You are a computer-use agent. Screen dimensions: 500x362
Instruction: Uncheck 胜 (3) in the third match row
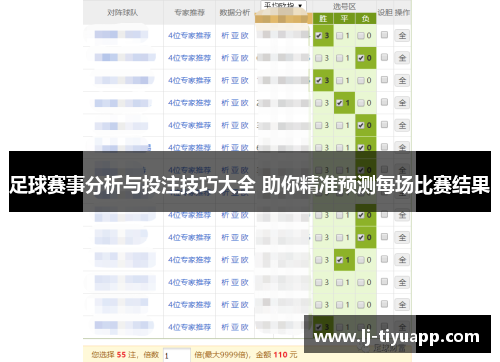point(319,80)
